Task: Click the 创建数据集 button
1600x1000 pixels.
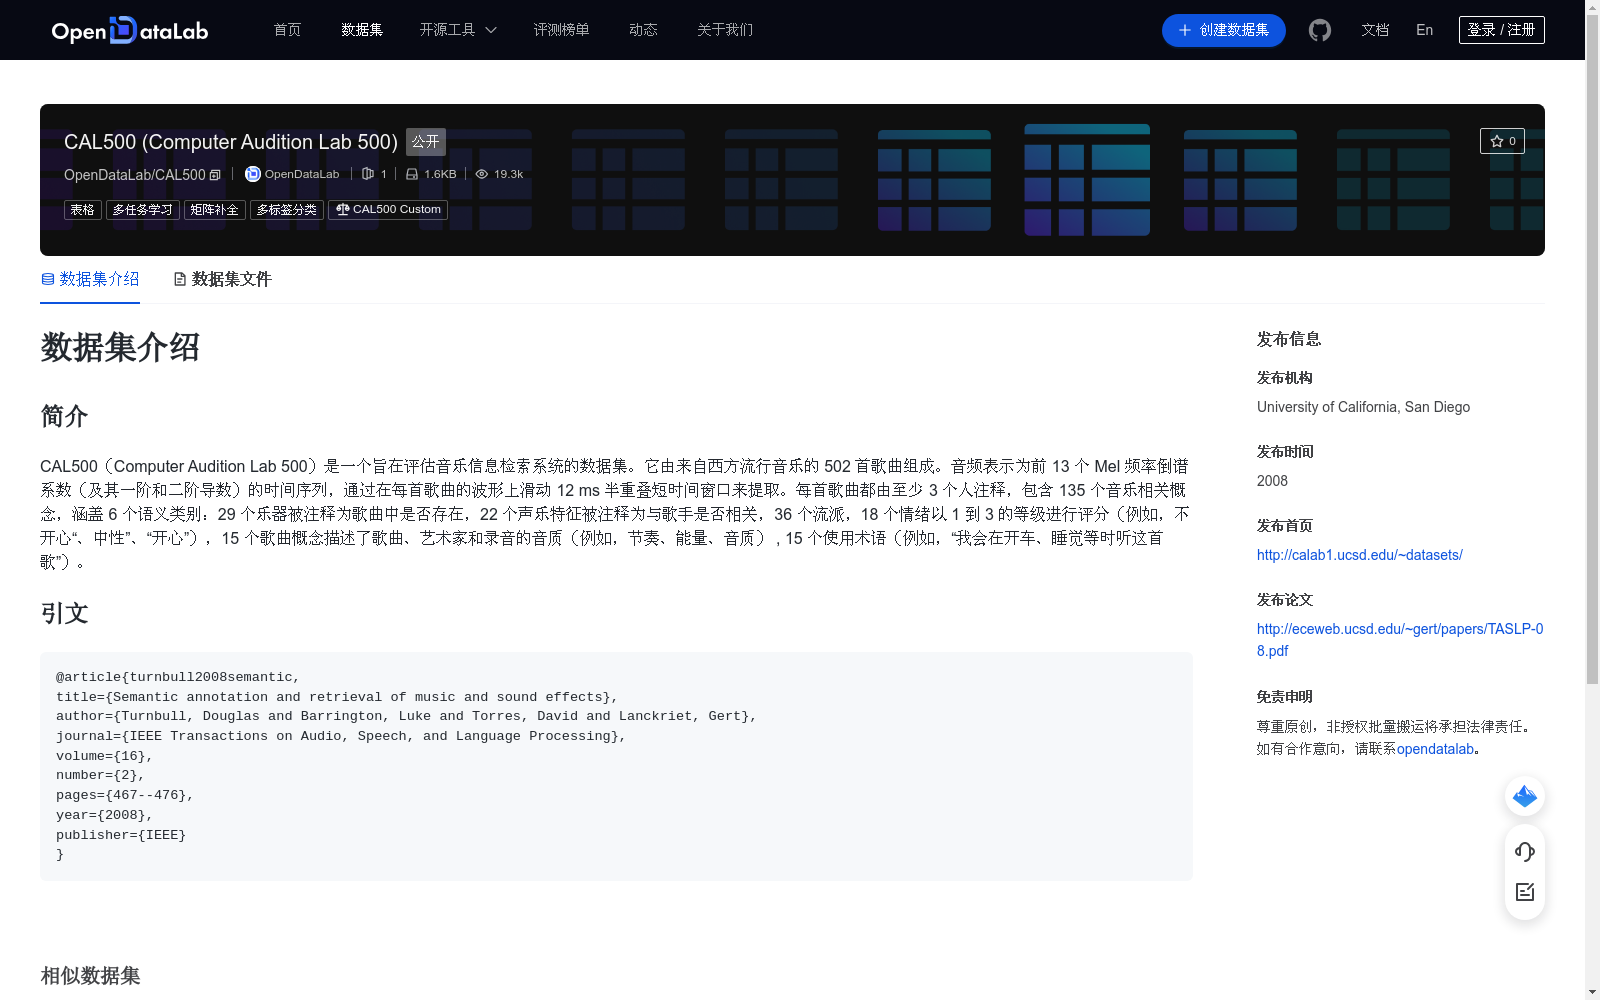Action: point(1224,30)
